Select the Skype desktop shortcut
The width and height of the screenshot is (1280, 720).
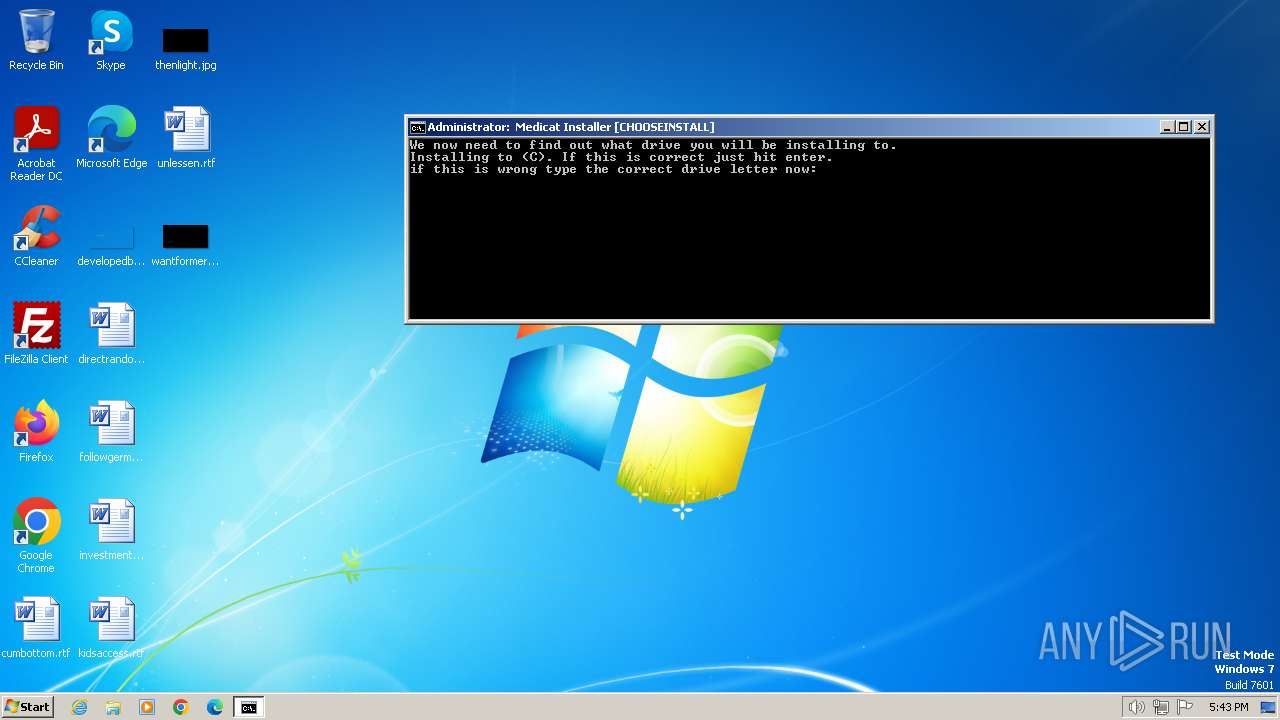tap(110, 40)
